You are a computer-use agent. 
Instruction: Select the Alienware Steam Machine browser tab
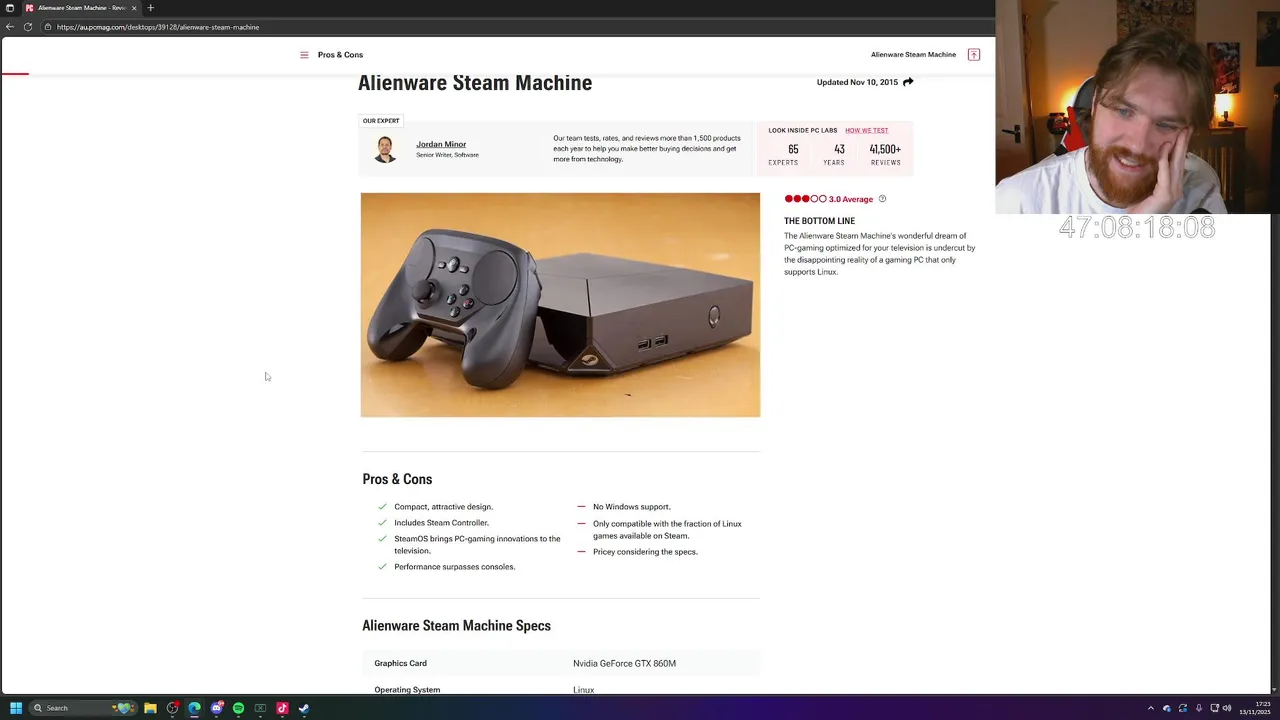[x=80, y=8]
